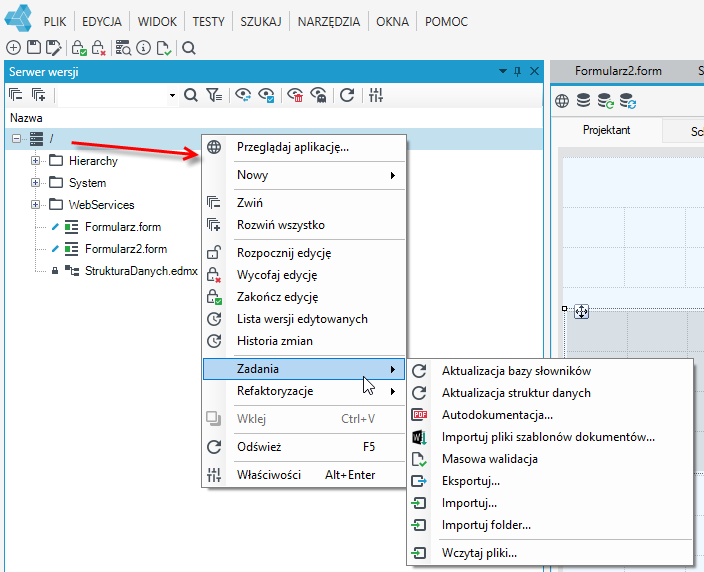Expand all using Serwer wersji toolbar icon
The width and height of the screenshot is (704, 572).
pos(39,95)
